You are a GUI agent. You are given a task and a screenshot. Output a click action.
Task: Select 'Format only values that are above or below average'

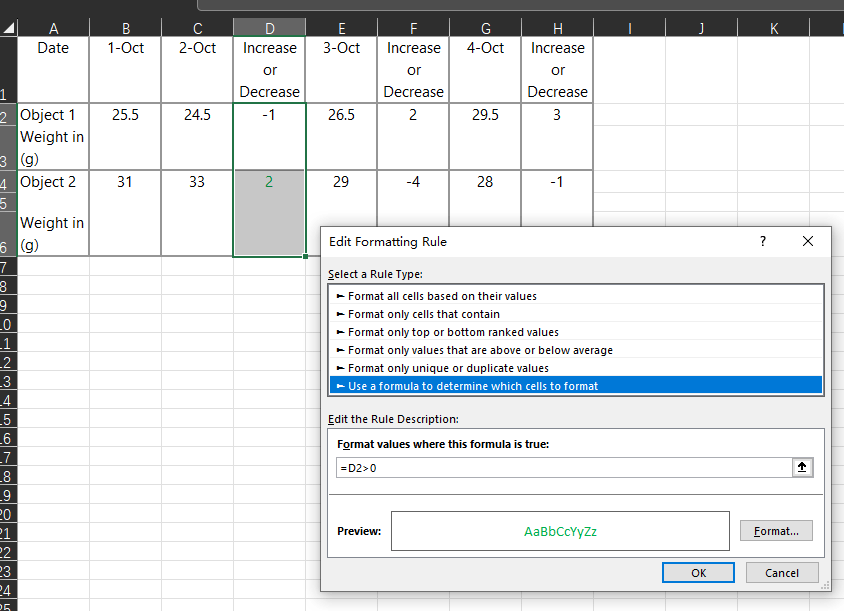click(x=575, y=350)
